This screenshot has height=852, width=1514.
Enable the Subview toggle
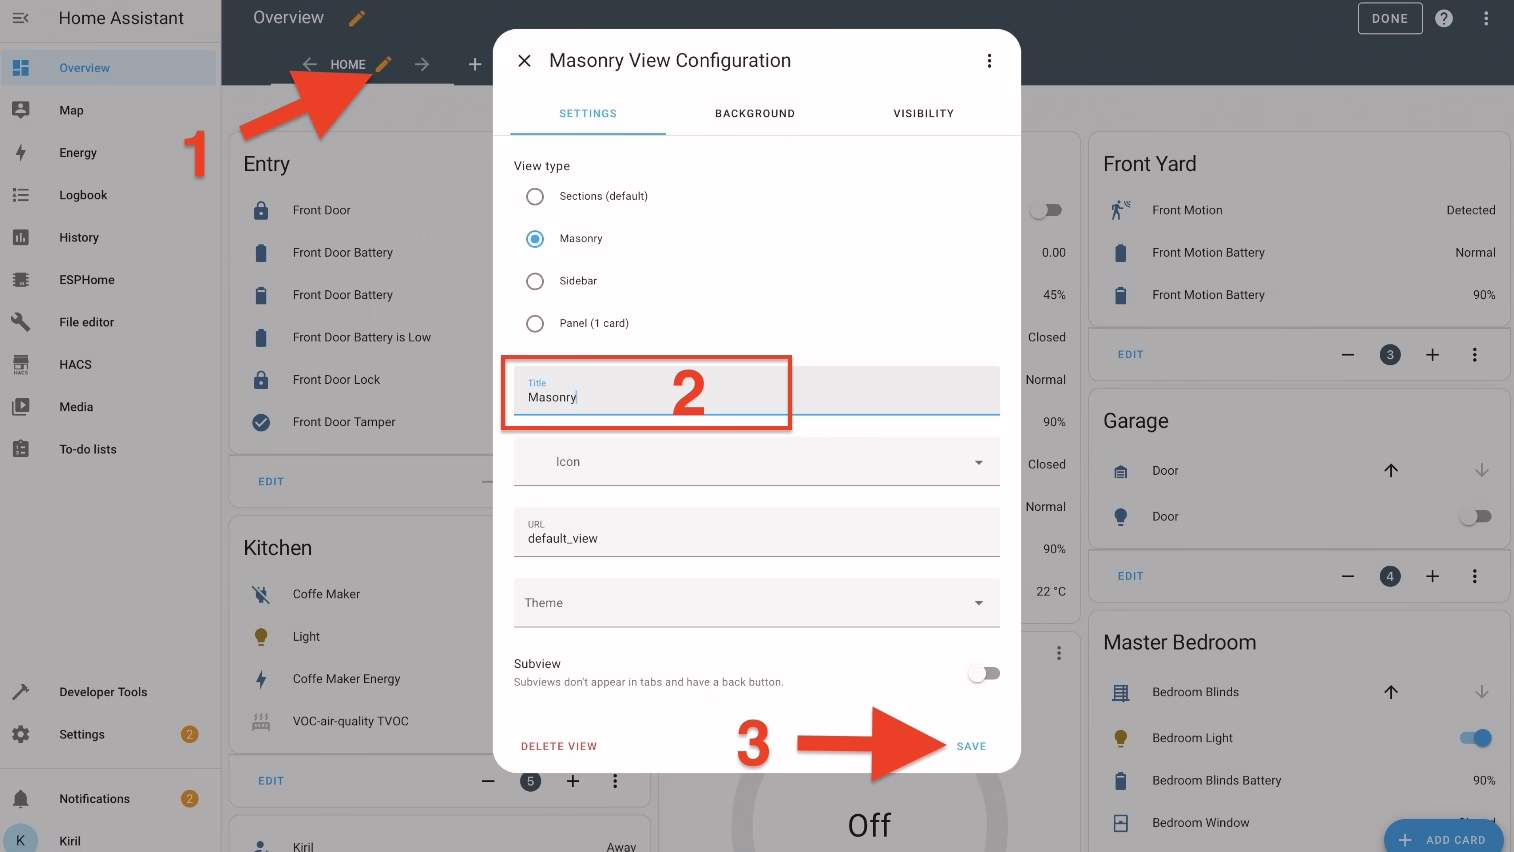point(984,674)
